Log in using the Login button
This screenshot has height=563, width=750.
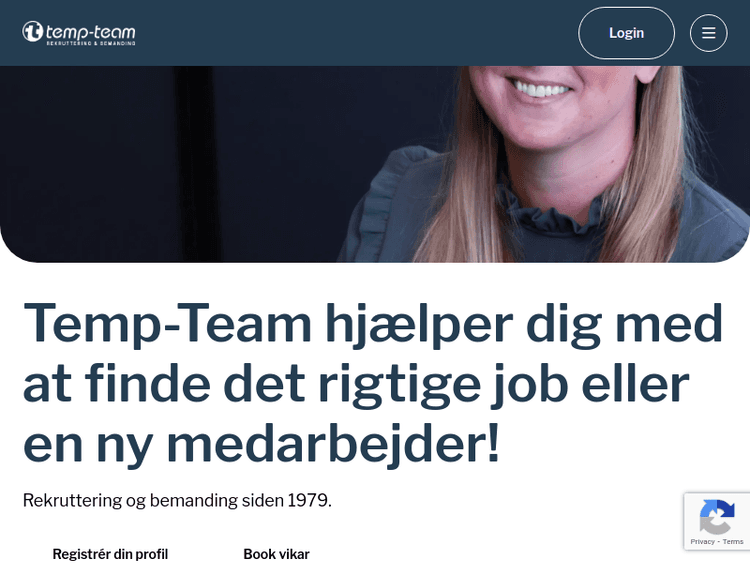tap(626, 33)
